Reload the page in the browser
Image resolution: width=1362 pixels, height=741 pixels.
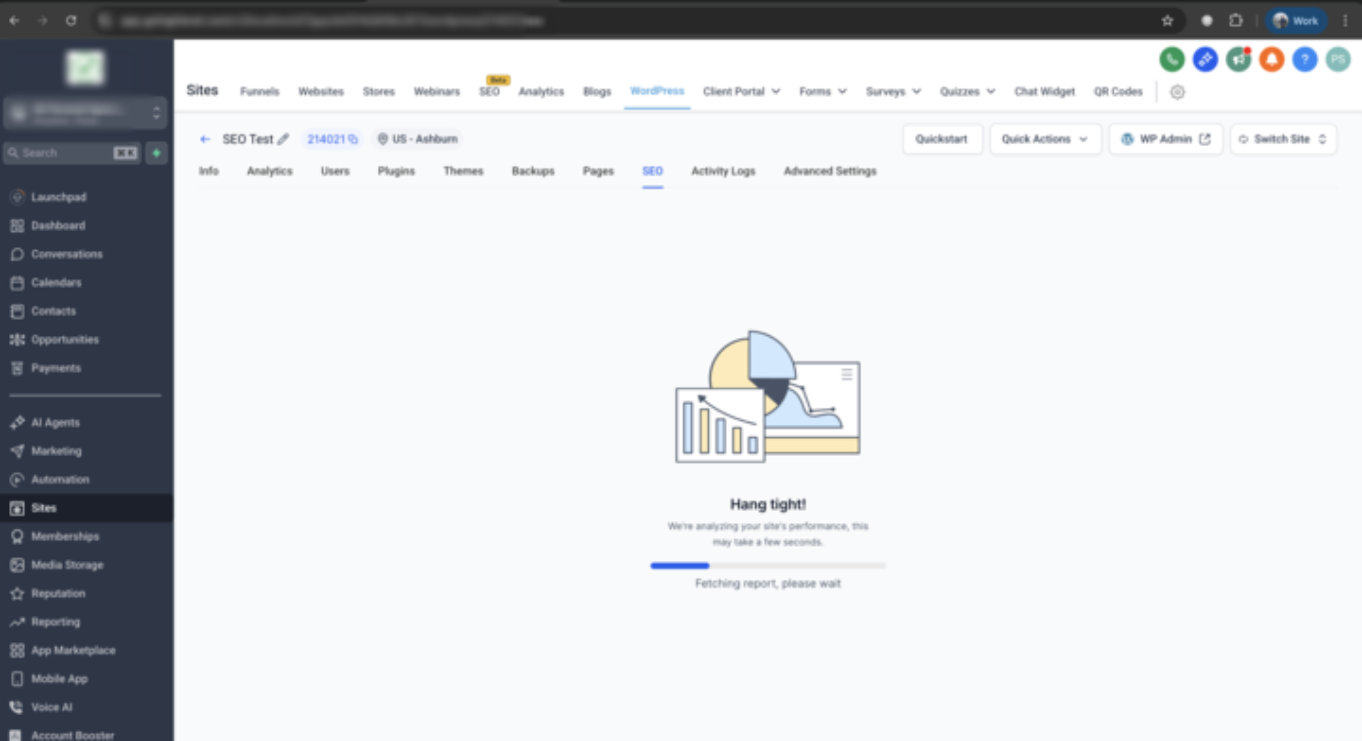pyautogui.click(x=71, y=20)
